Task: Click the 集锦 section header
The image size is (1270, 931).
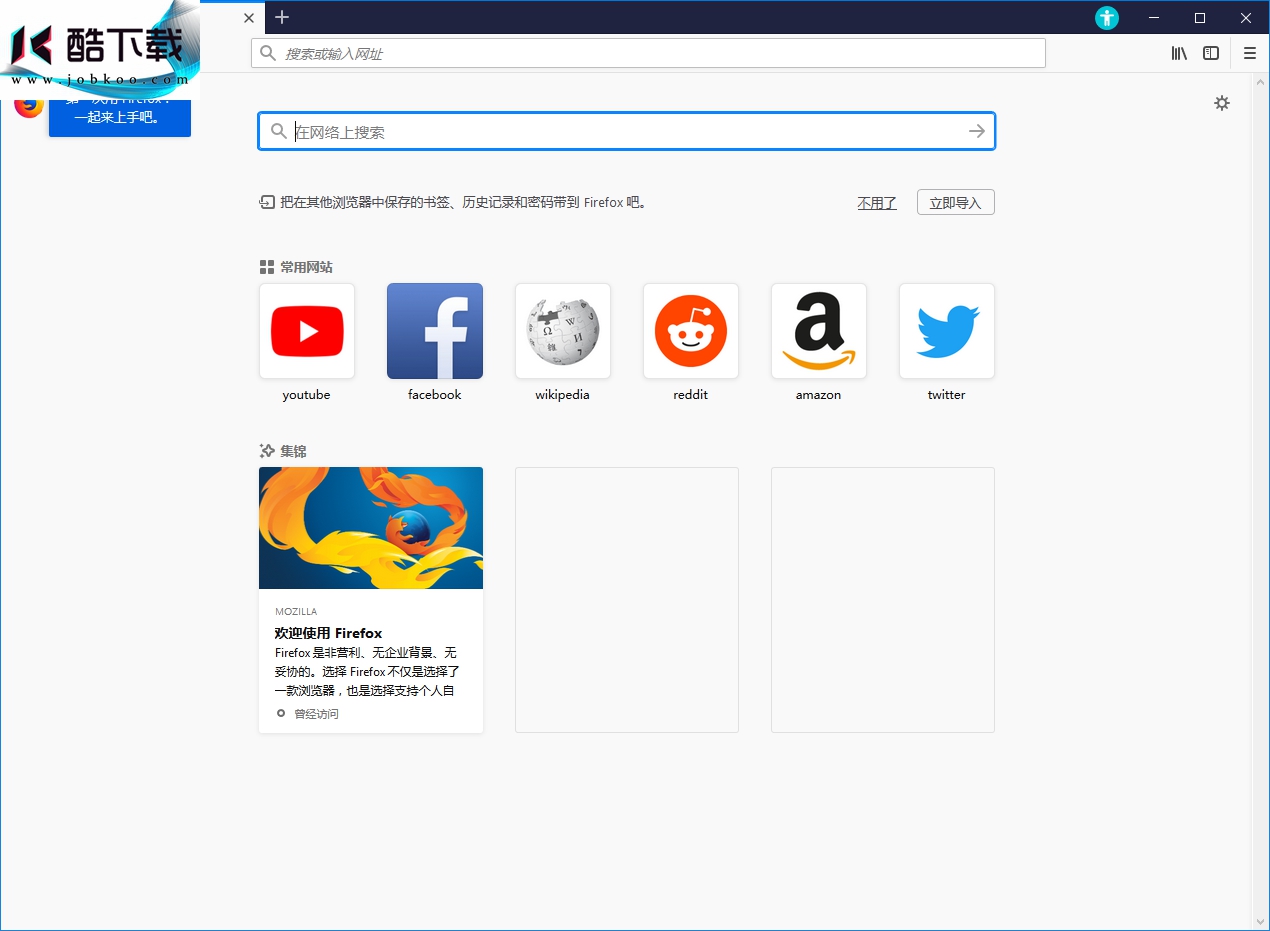Action: click(x=283, y=451)
